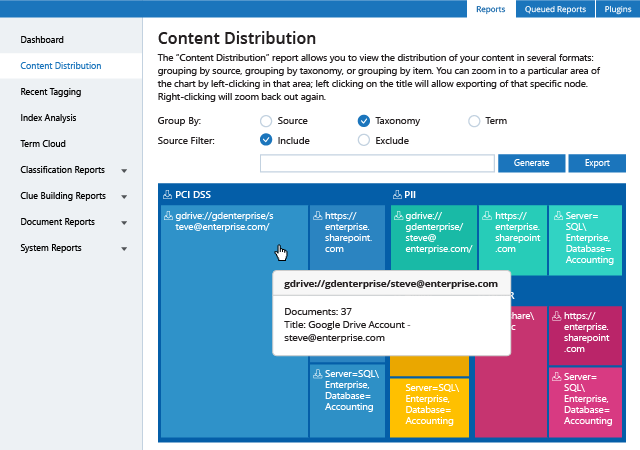Viewport: 640px width, 450px height.
Task: Click the Classification Reports label
Action: pos(62,170)
